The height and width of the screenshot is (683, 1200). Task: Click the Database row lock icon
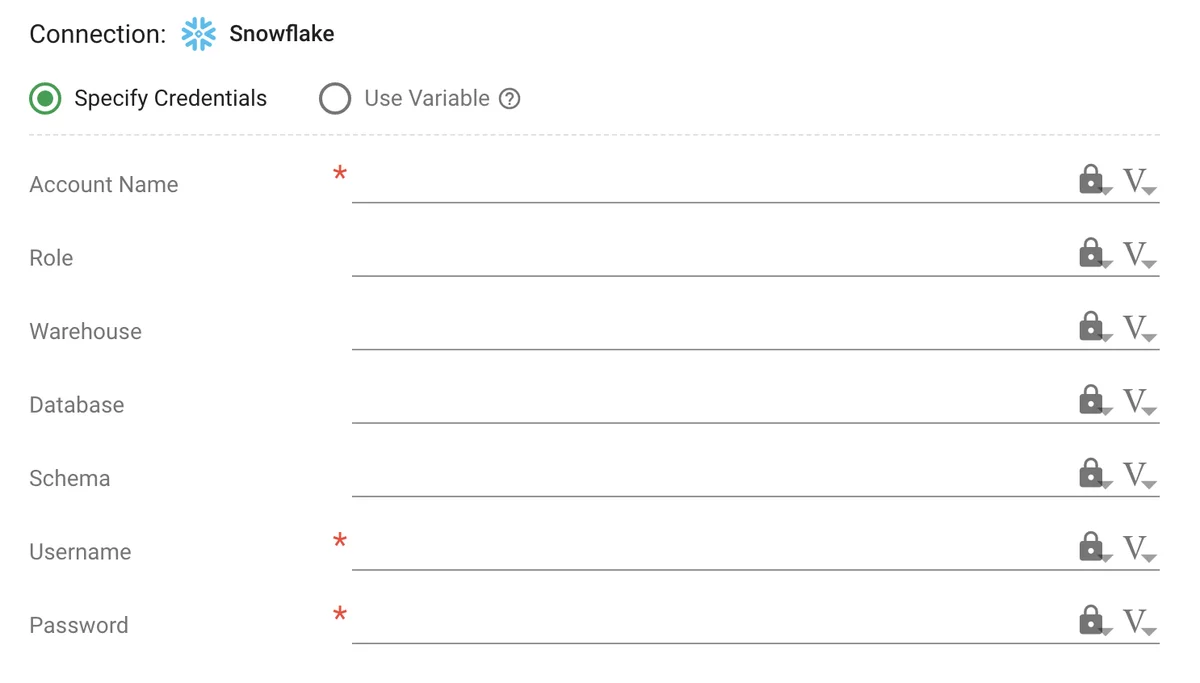pos(1091,400)
